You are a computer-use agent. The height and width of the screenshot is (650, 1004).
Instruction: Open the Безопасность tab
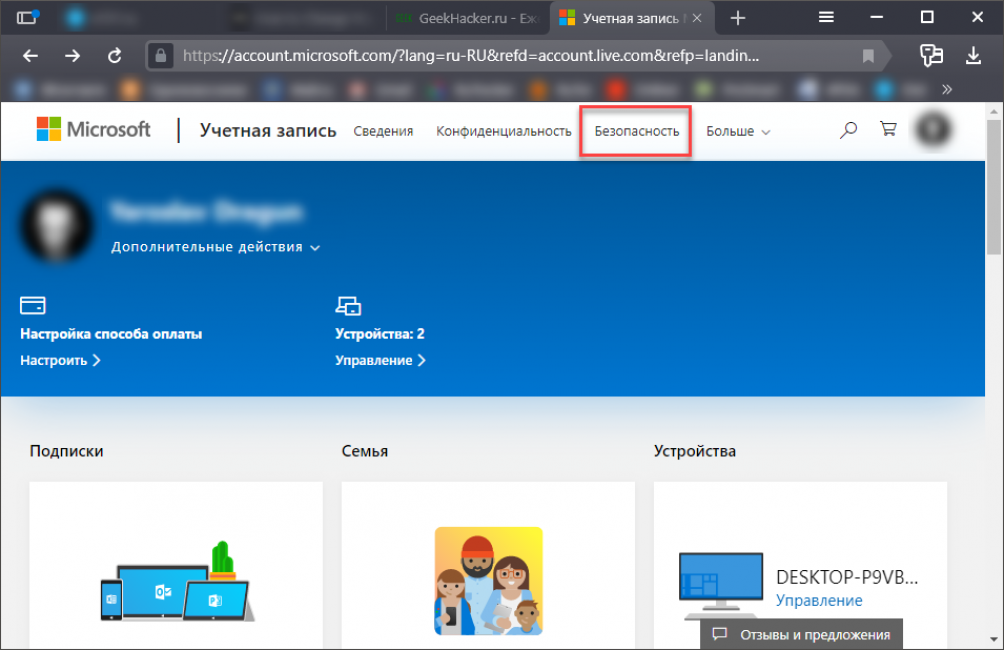click(x=636, y=131)
